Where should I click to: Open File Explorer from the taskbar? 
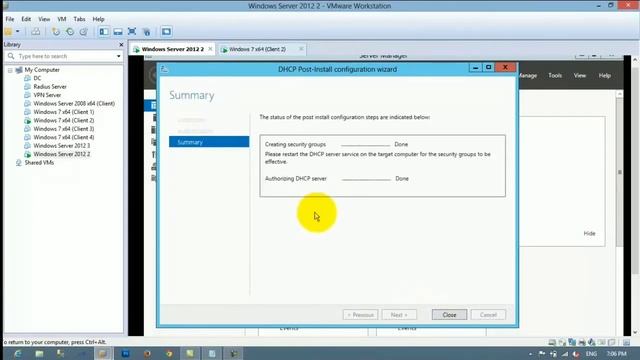pos(39,353)
